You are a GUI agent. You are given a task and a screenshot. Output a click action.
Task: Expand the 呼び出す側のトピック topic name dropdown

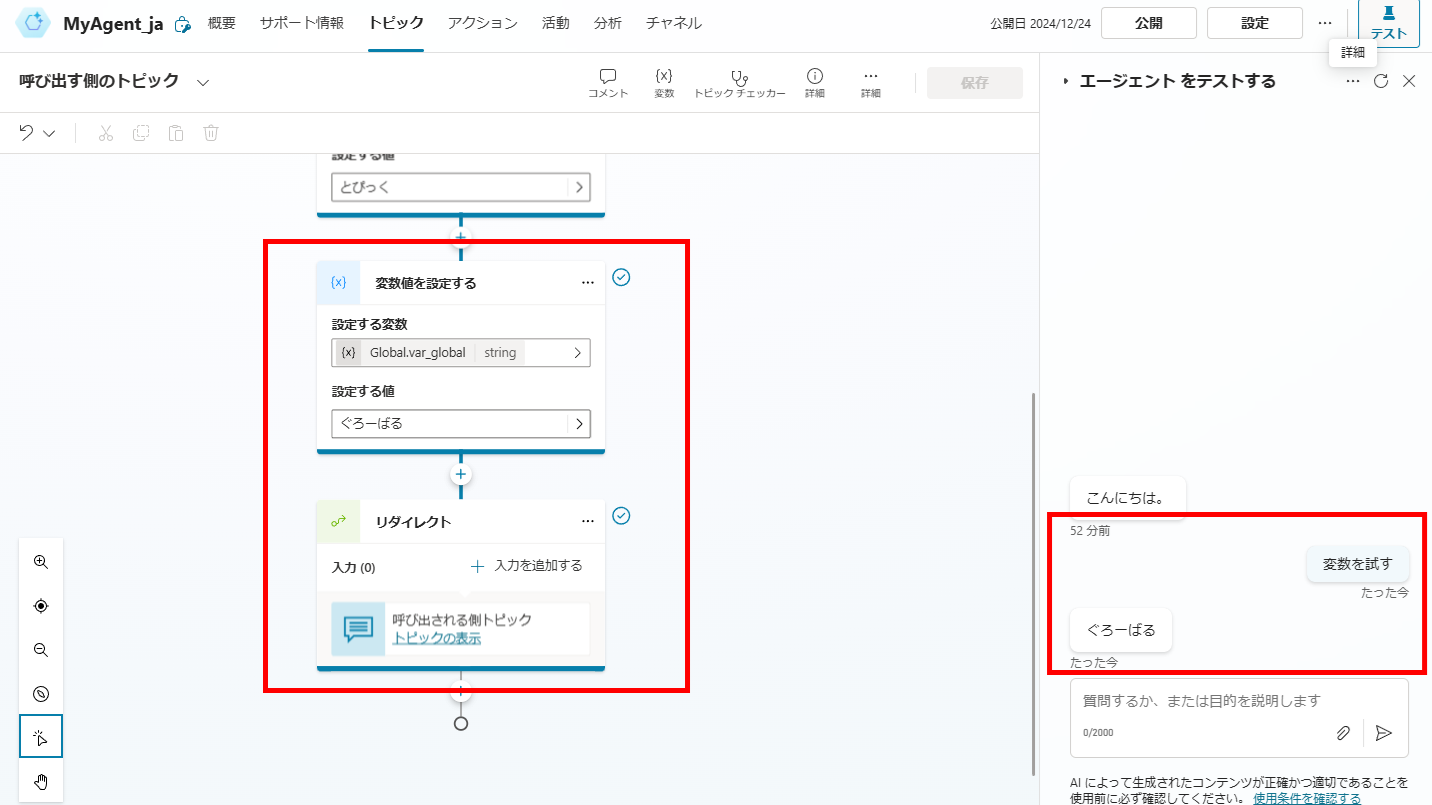click(x=203, y=82)
